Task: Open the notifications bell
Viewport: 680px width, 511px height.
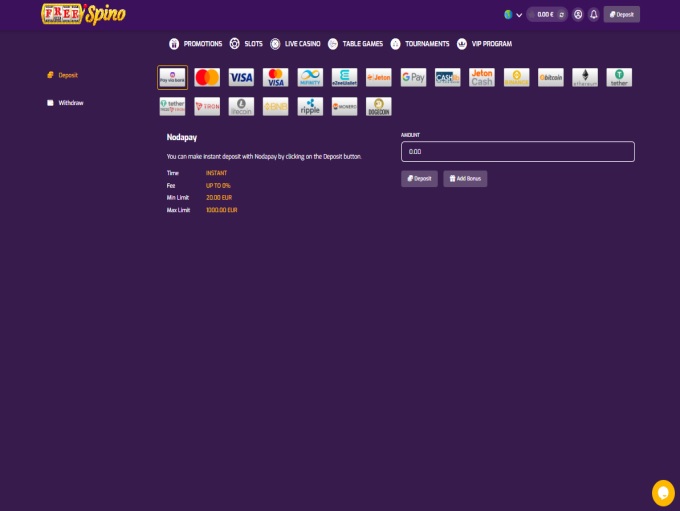Action: [594, 15]
